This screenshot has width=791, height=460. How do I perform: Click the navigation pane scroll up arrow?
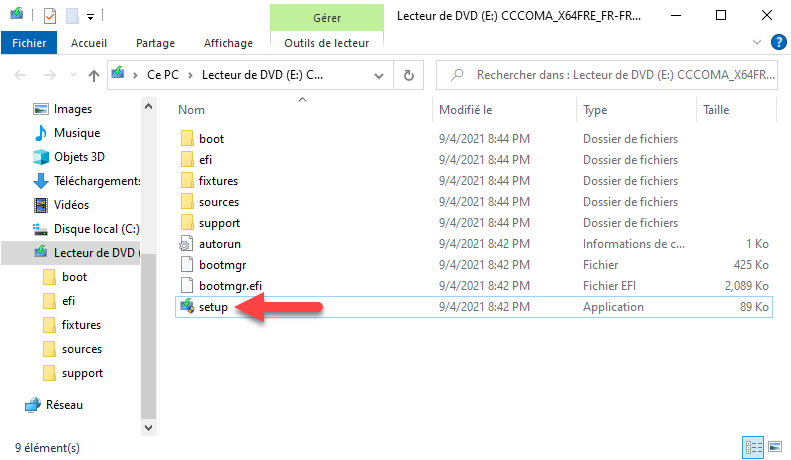point(148,106)
